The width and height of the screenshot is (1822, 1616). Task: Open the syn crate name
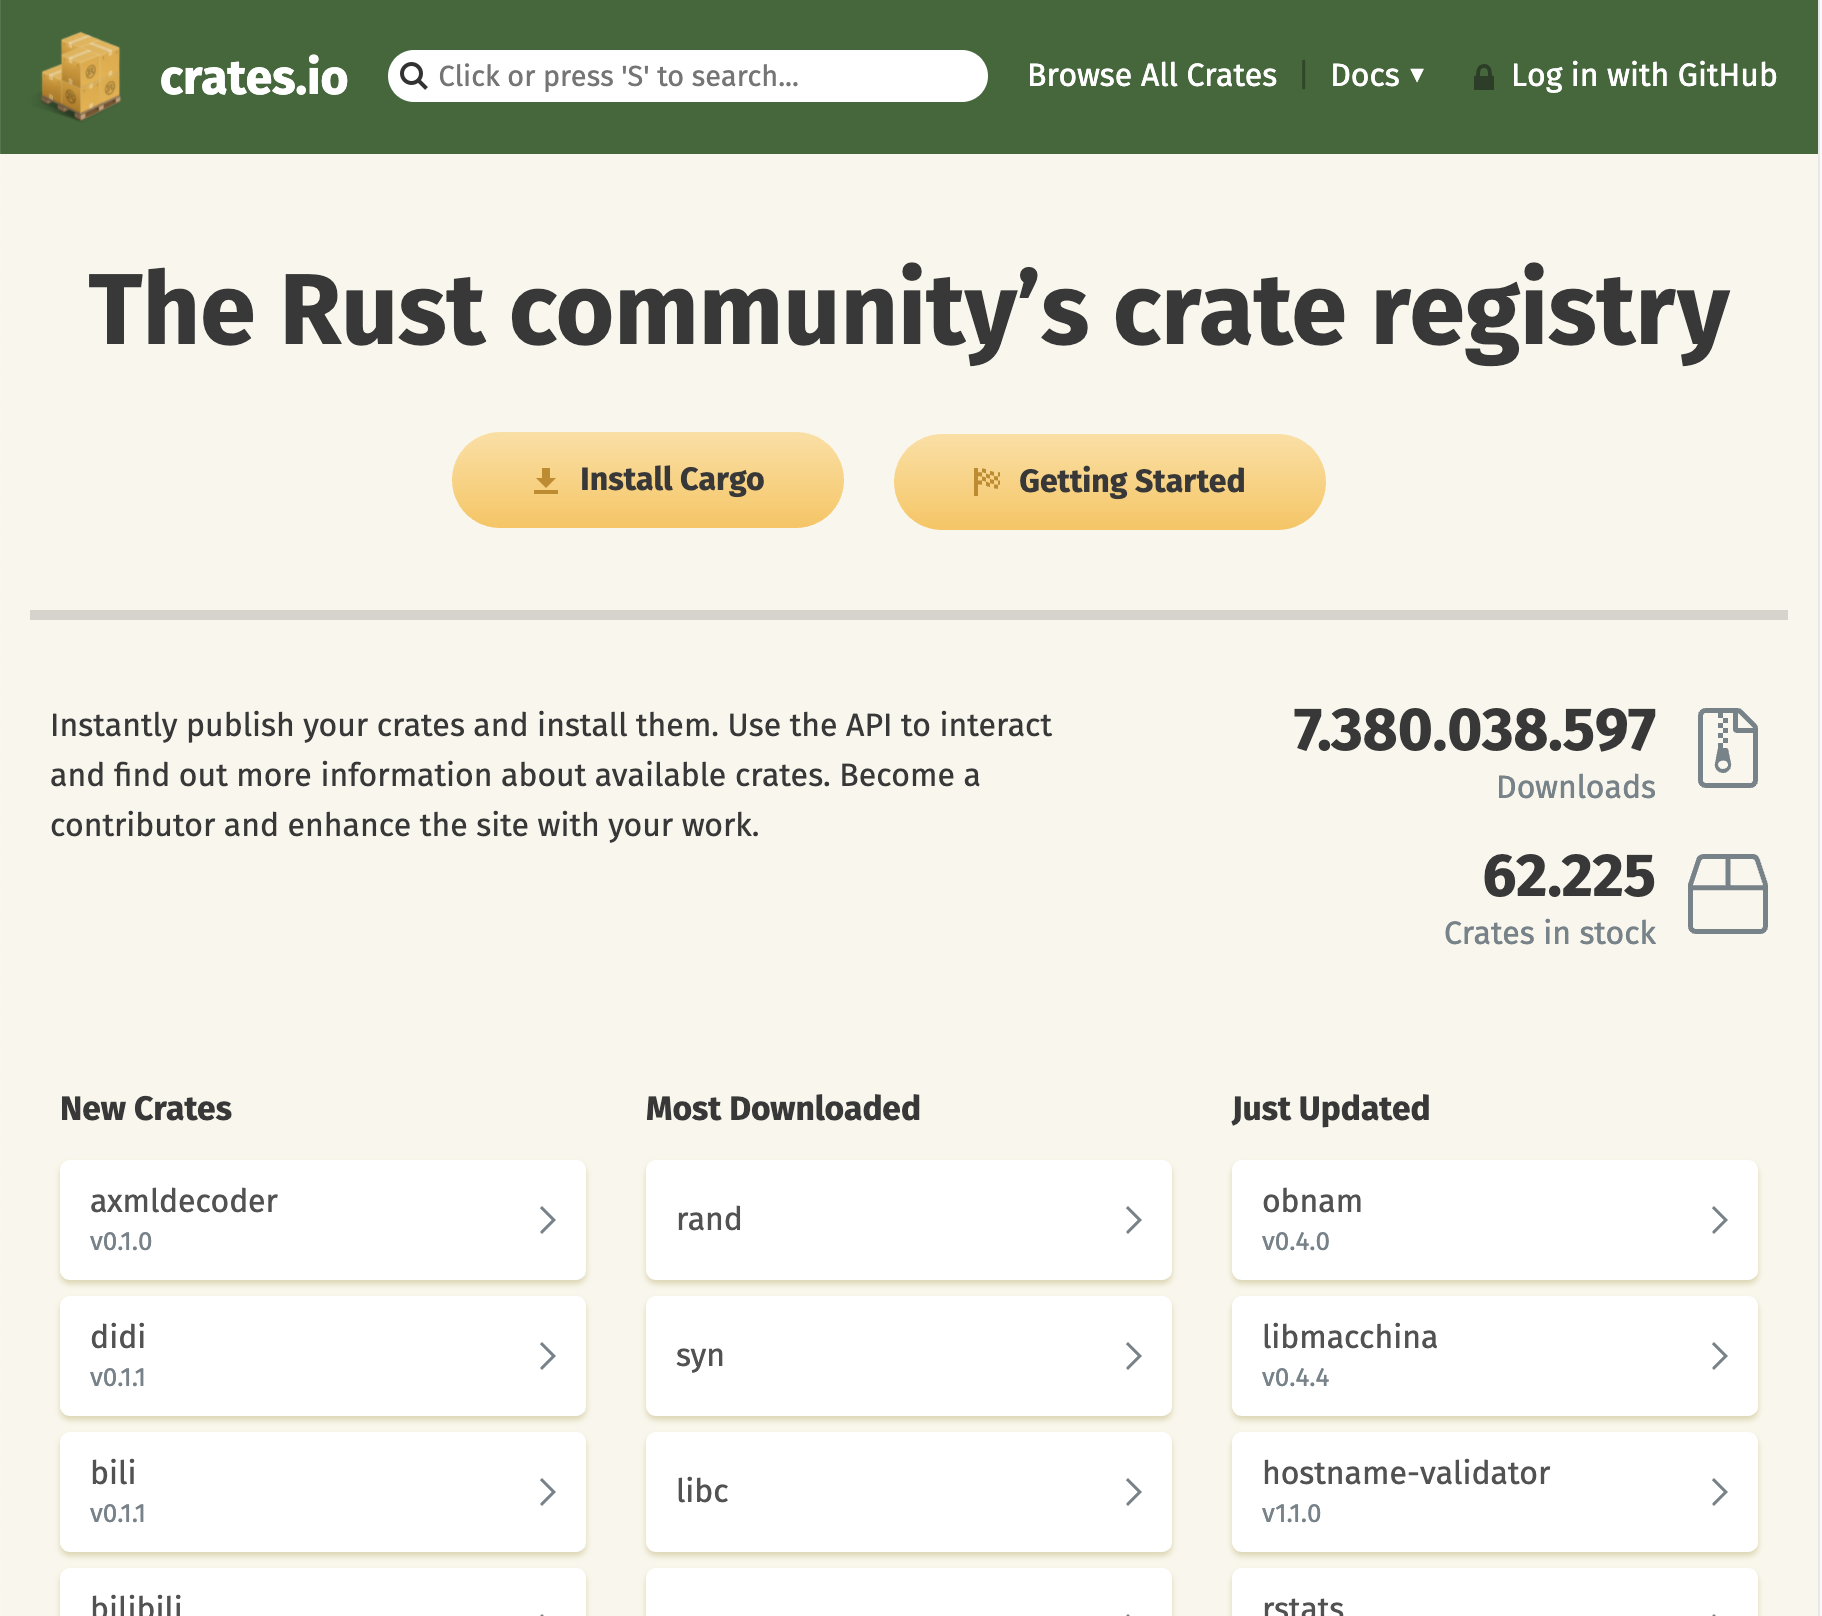[x=700, y=1356]
